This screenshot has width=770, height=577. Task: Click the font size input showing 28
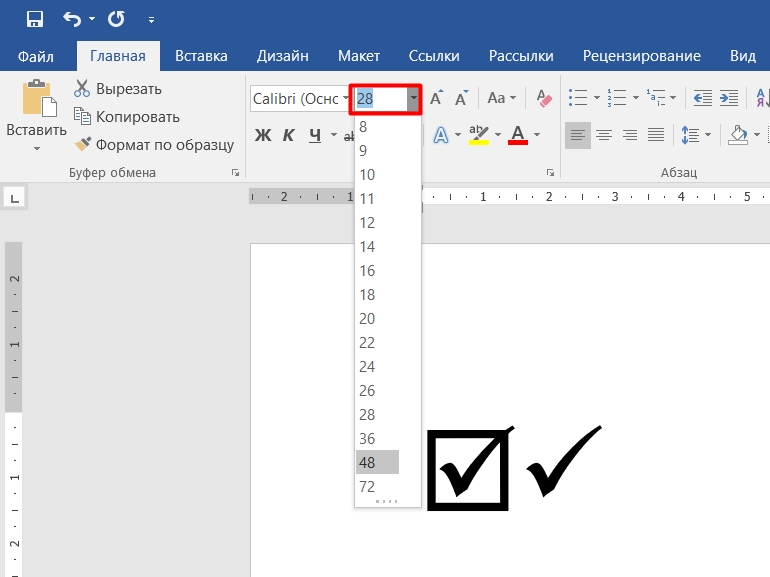point(381,99)
